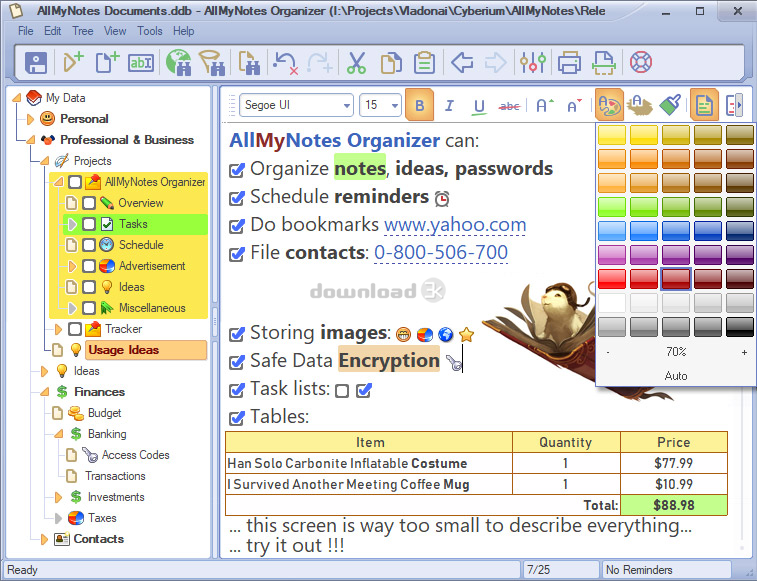Open the File menu
The width and height of the screenshot is (757, 581).
(x=26, y=31)
